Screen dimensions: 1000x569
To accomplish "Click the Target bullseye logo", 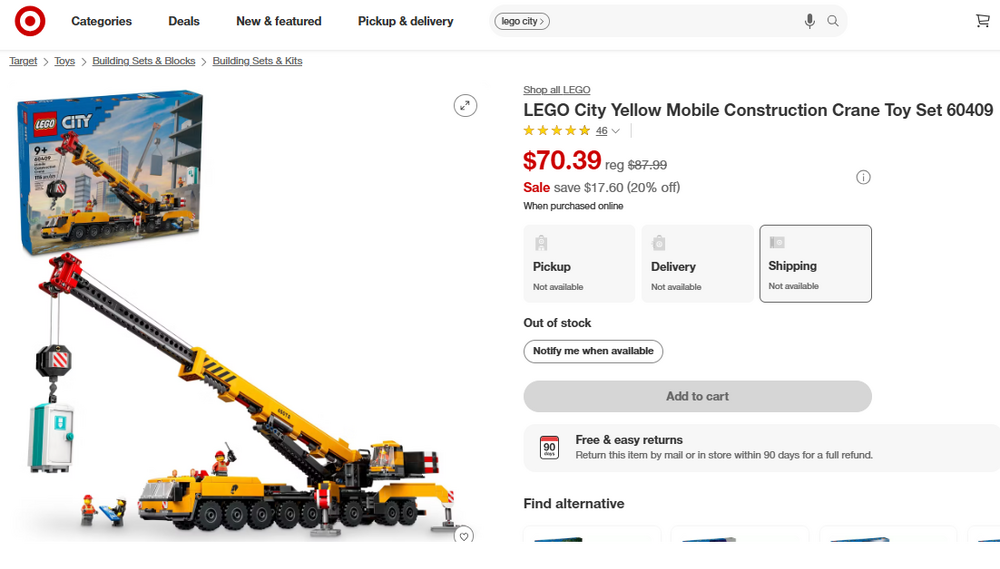I will [x=30, y=21].
